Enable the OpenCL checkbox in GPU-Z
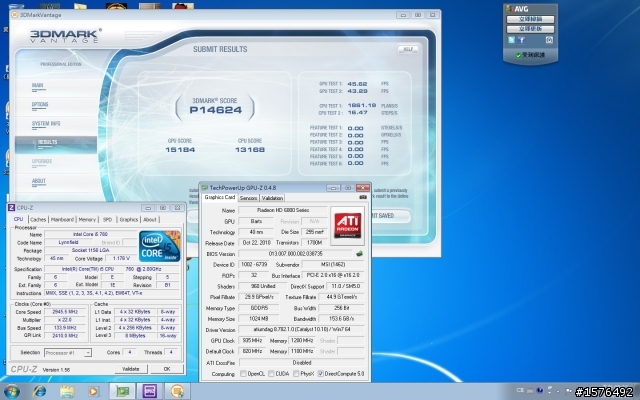This screenshot has width=640, height=400. click(243, 373)
